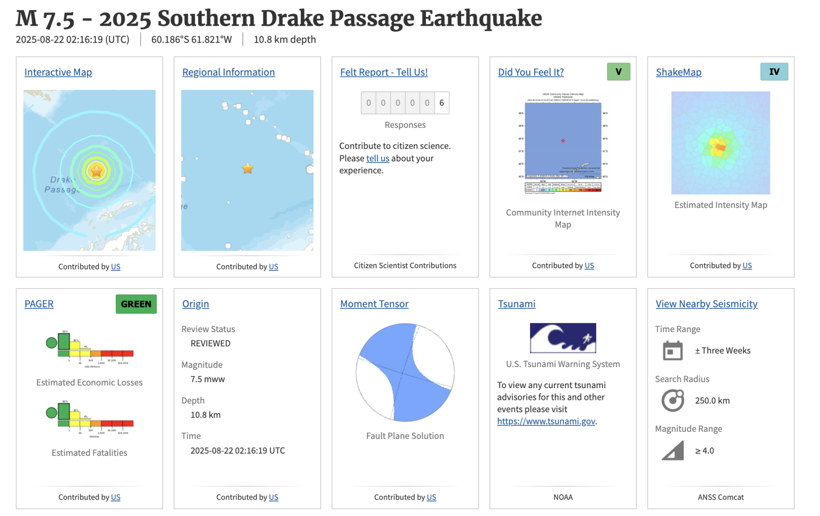Visit the https://www.tsunami.gov link
The height and width of the screenshot is (516, 820).
[546, 421]
